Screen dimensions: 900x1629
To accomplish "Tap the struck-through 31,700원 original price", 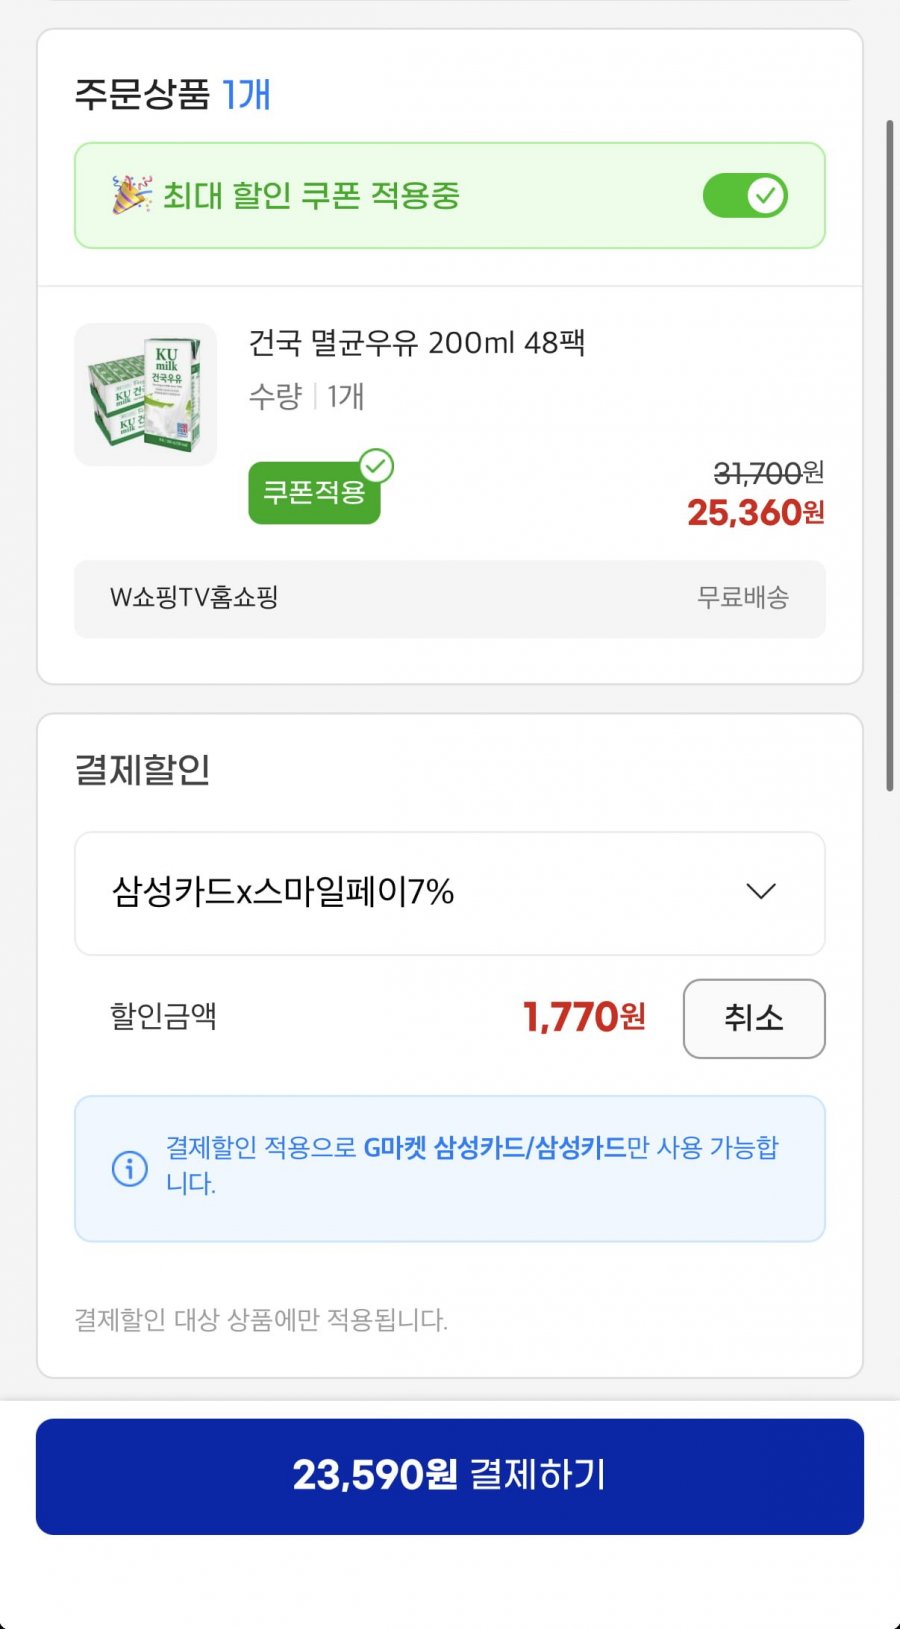I will (x=767, y=472).
